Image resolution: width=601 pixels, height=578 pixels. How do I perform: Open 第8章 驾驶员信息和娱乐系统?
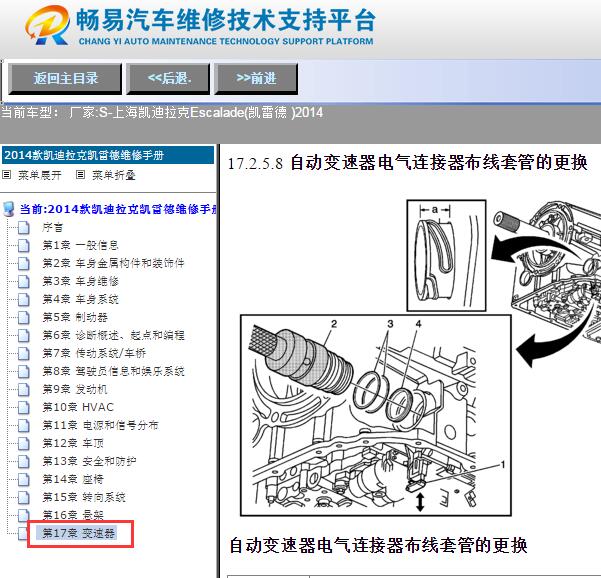pos(113,371)
